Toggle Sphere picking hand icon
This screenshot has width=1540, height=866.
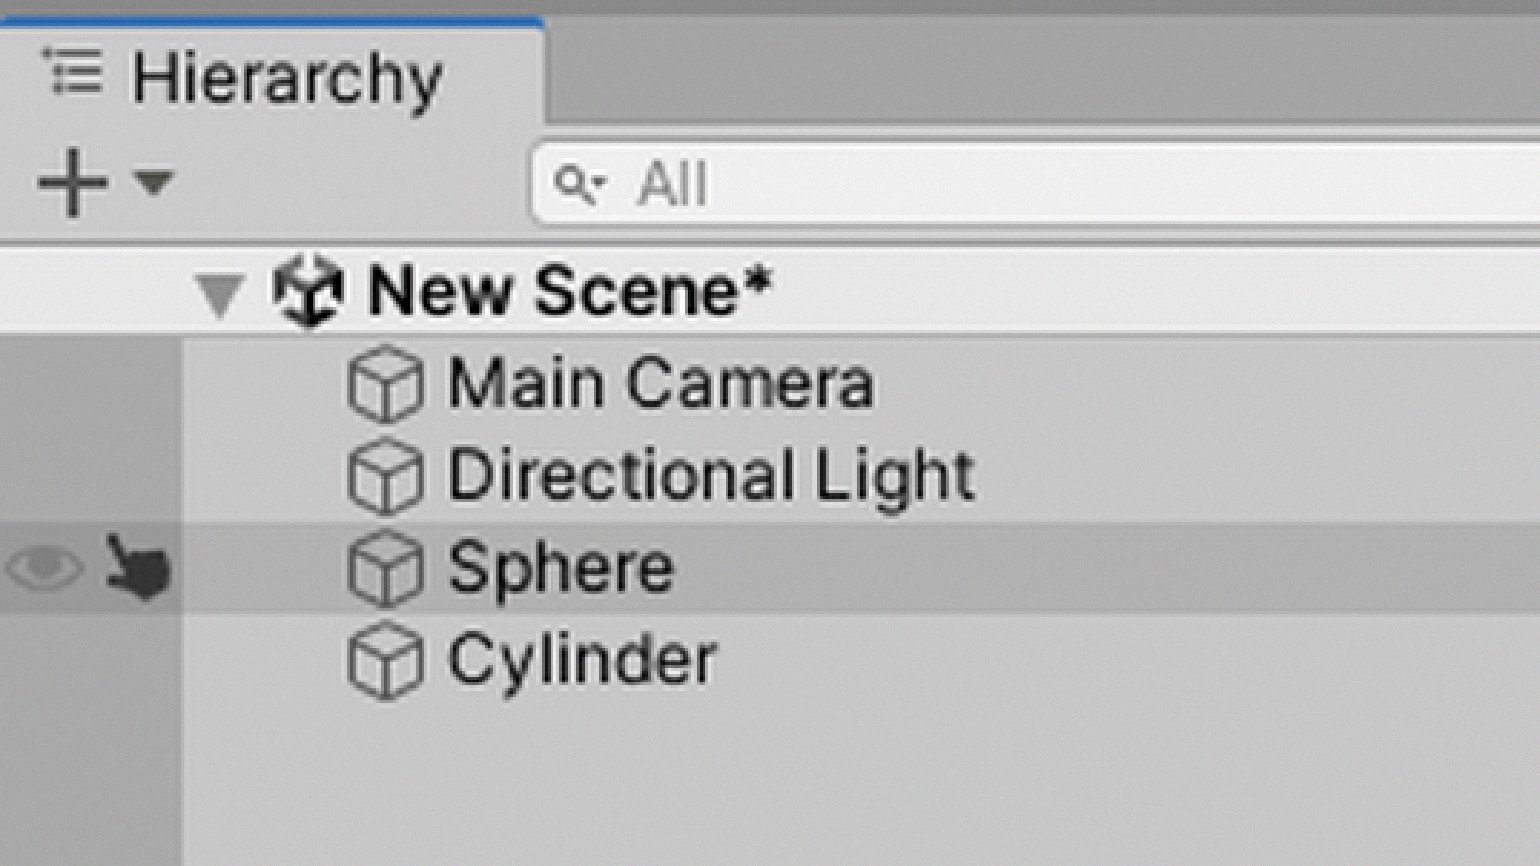137,568
